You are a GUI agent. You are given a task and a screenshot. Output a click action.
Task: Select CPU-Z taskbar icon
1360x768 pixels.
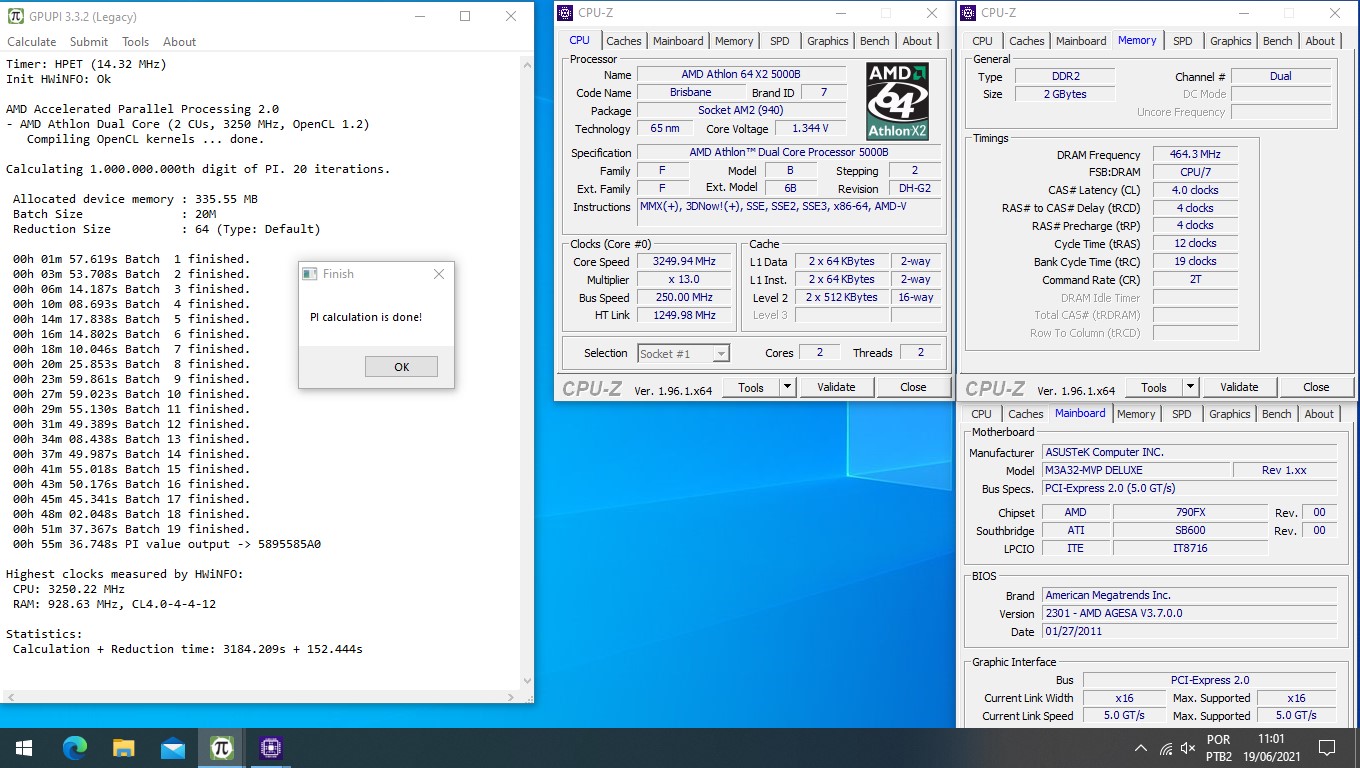click(271, 747)
